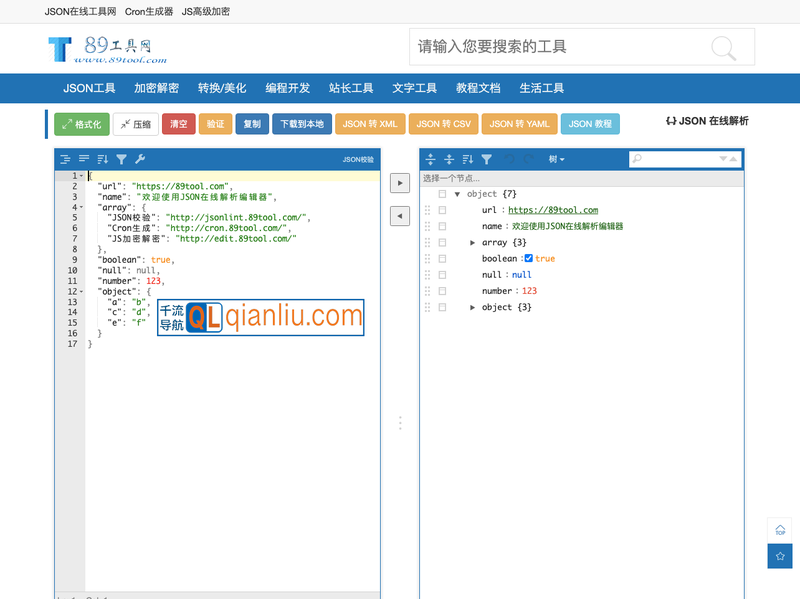Click the format JSON icon in code editor toolbar
This screenshot has height=599, width=800.
(x=65, y=159)
